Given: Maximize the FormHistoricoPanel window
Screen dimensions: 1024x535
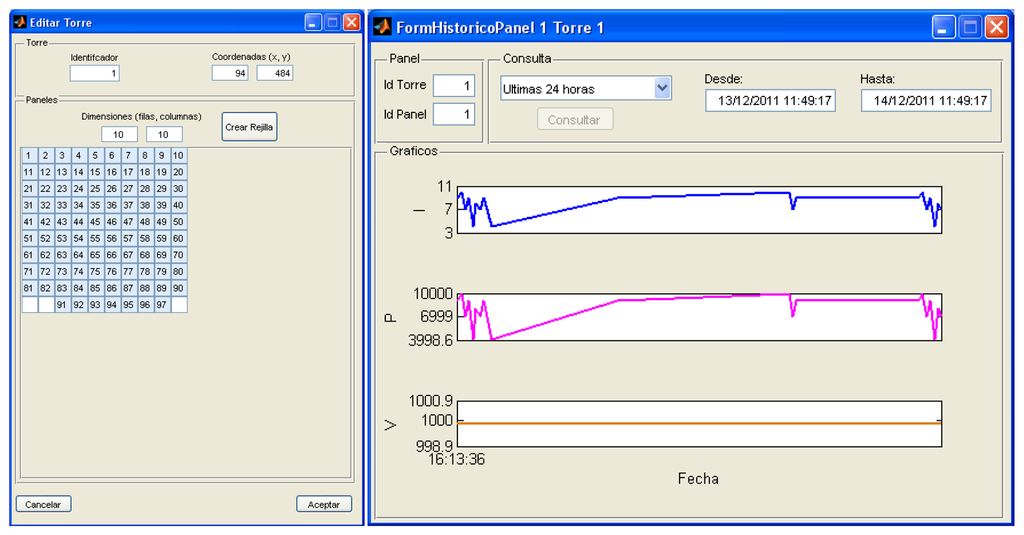Looking at the screenshot, I should click(970, 27).
